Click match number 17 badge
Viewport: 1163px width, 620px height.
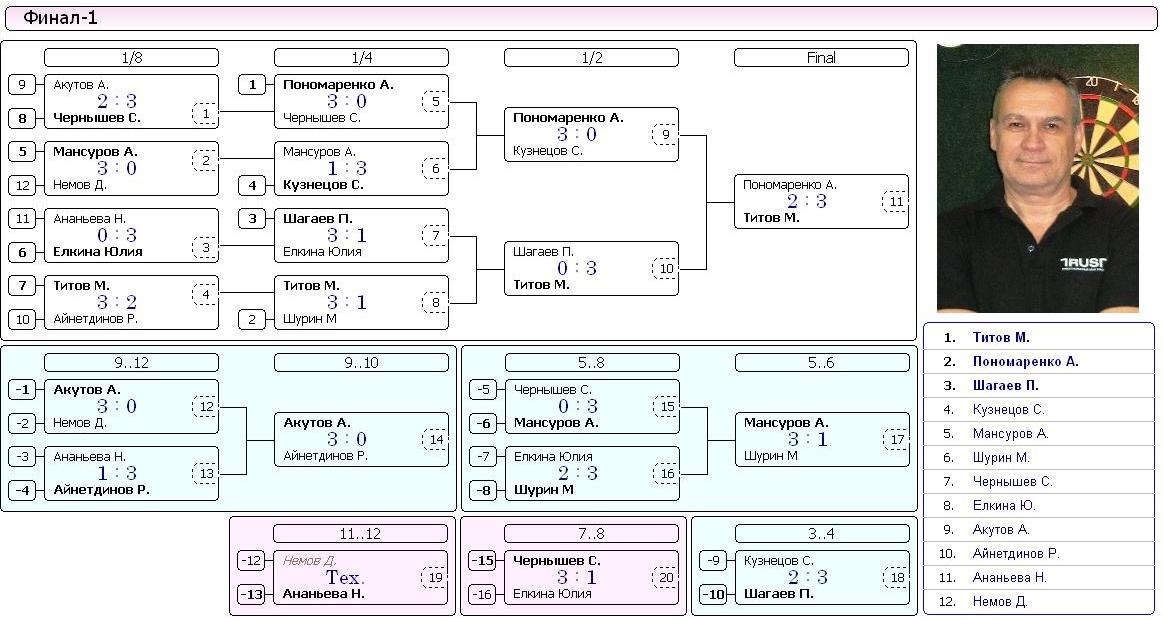897,440
